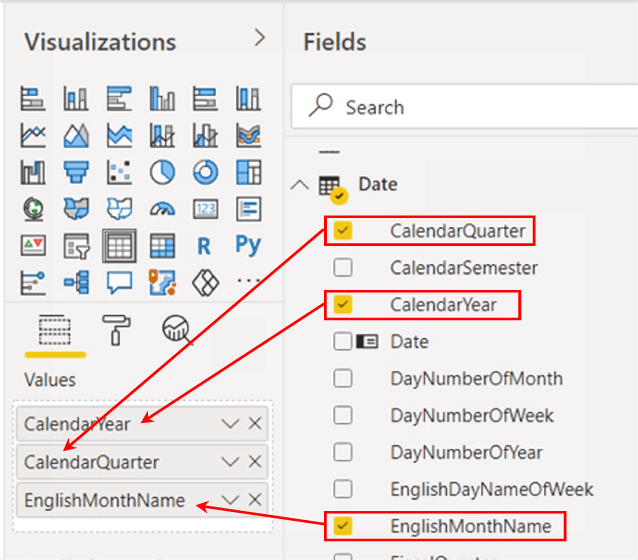This screenshot has width=638, height=560.
Task: Select the donut chart visualization
Action: coord(205,172)
